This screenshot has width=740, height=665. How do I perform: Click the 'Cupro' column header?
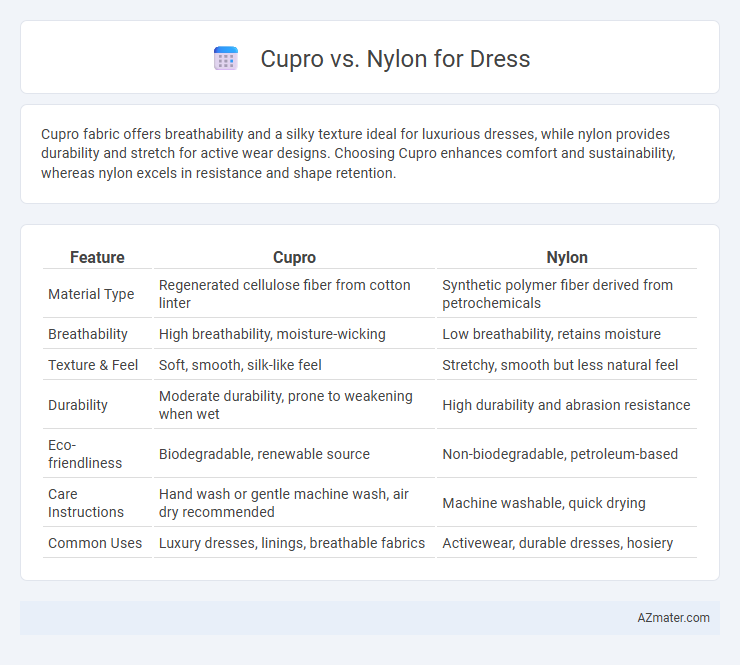pyautogui.click(x=294, y=257)
